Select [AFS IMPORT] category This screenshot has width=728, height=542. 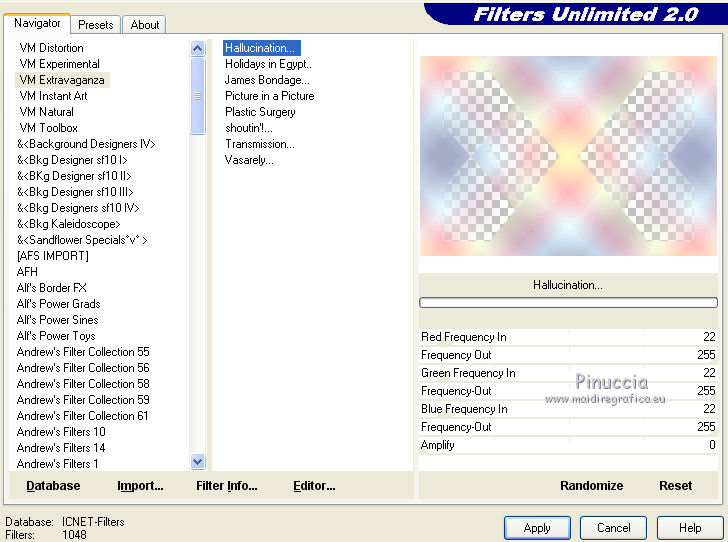pyautogui.click(x=52, y=256)
